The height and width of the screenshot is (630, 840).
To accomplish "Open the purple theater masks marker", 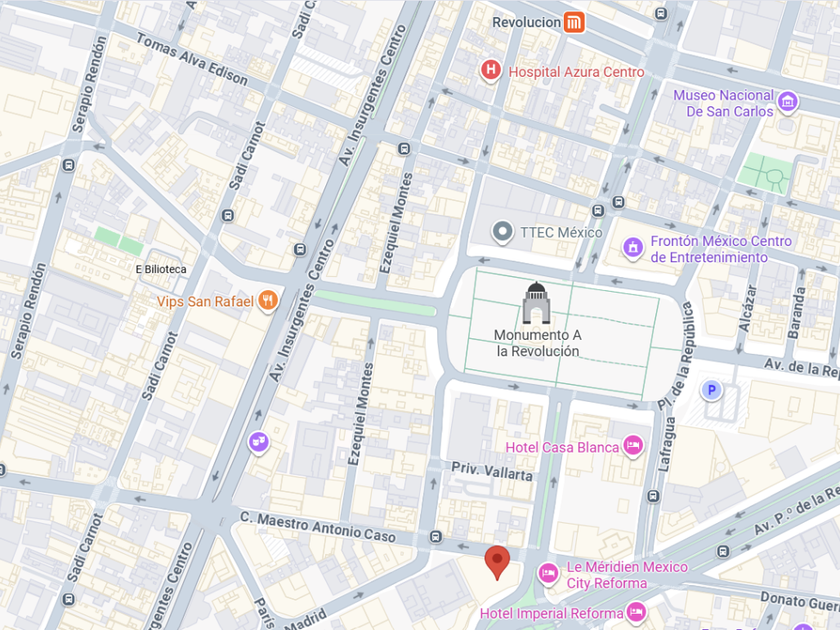I will click(x=258, y=442).
